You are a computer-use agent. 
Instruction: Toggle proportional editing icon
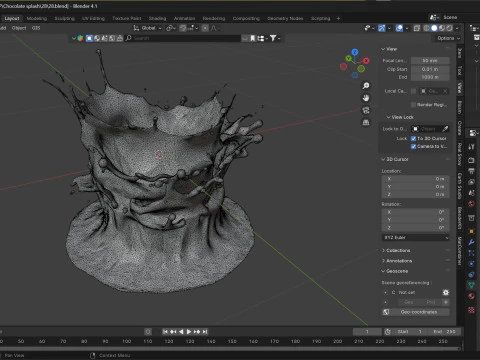coord(205,28)
